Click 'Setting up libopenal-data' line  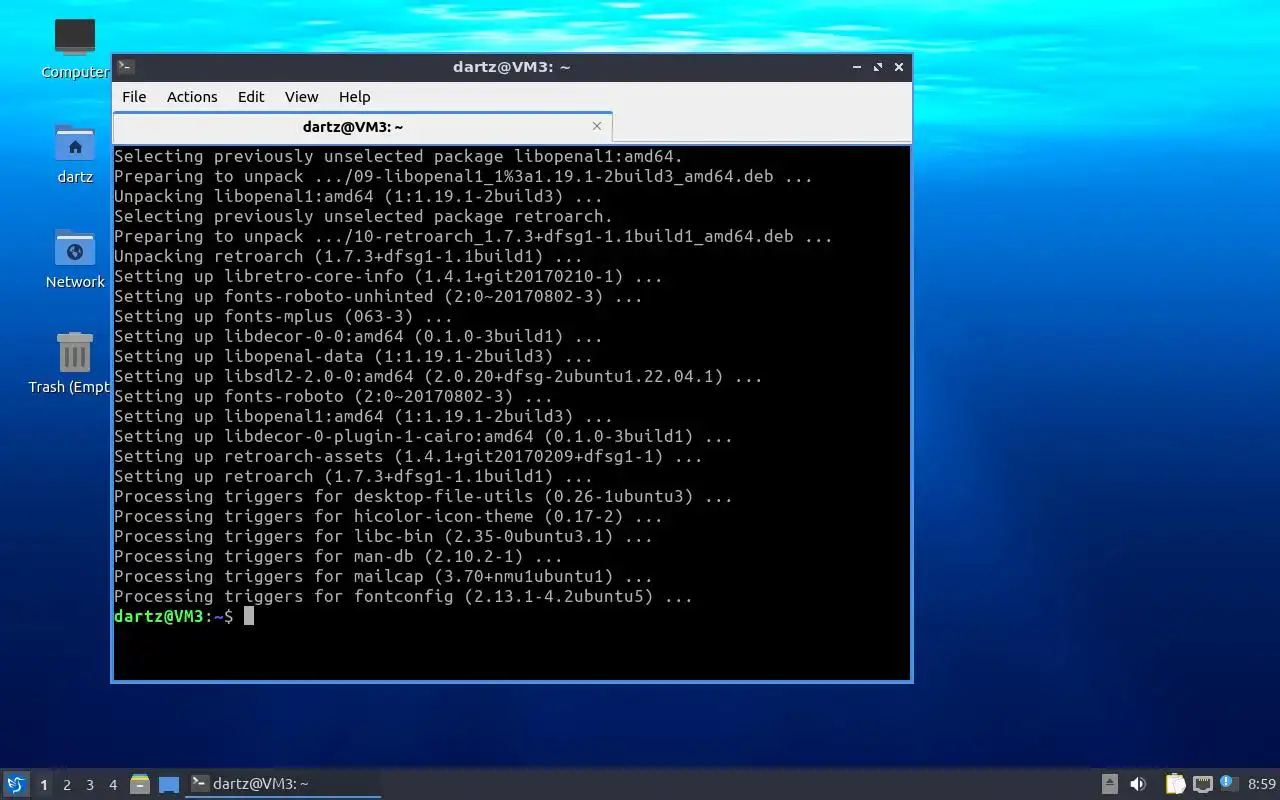pos(353,356)
